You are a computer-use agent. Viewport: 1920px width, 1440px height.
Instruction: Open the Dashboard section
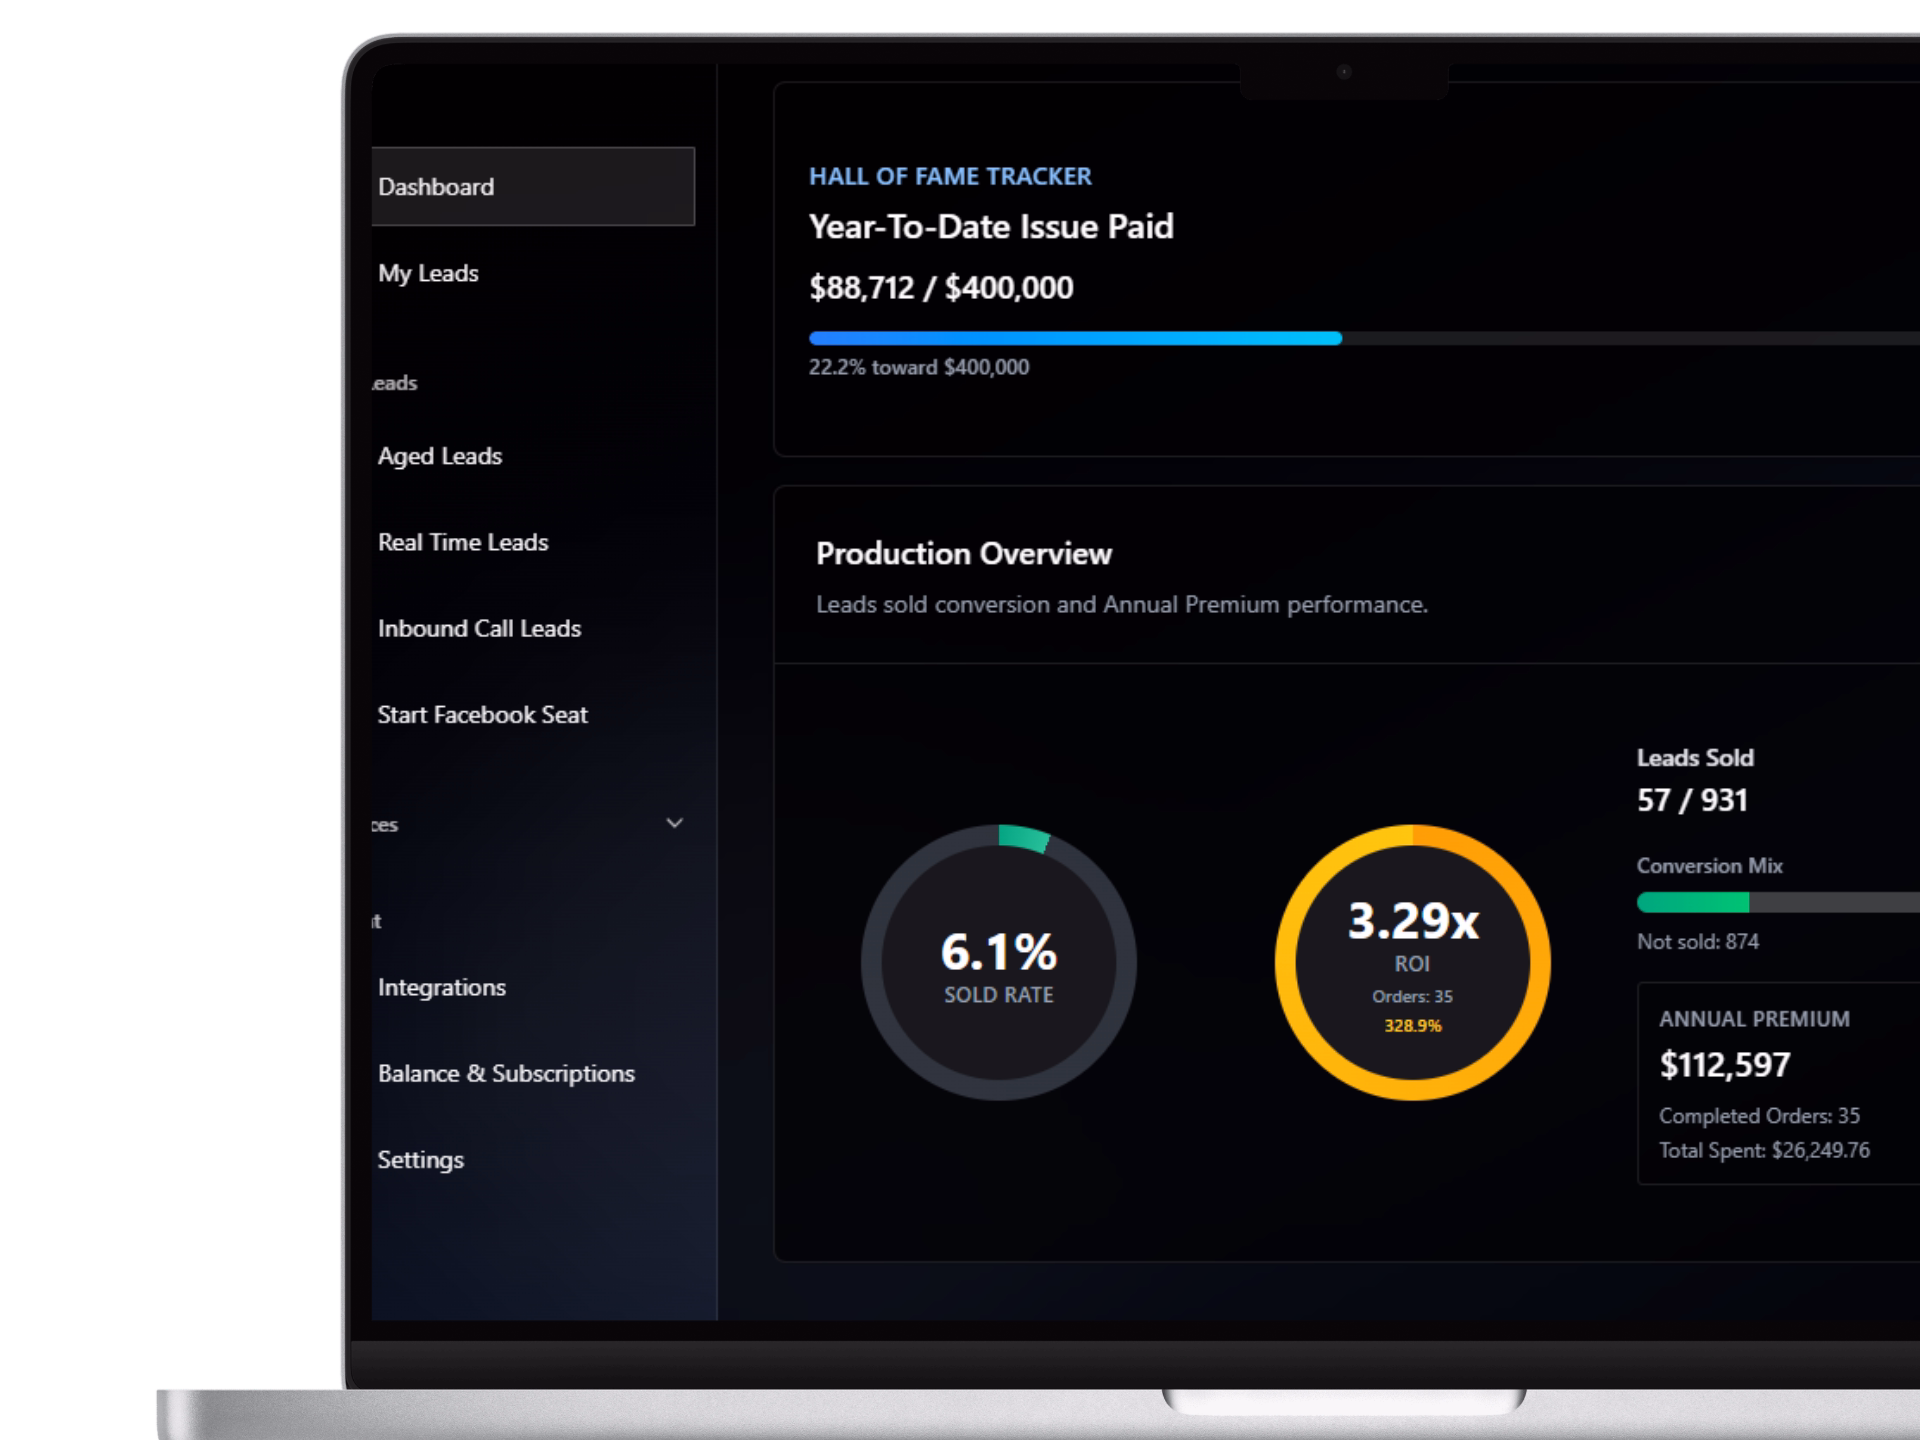436,186
